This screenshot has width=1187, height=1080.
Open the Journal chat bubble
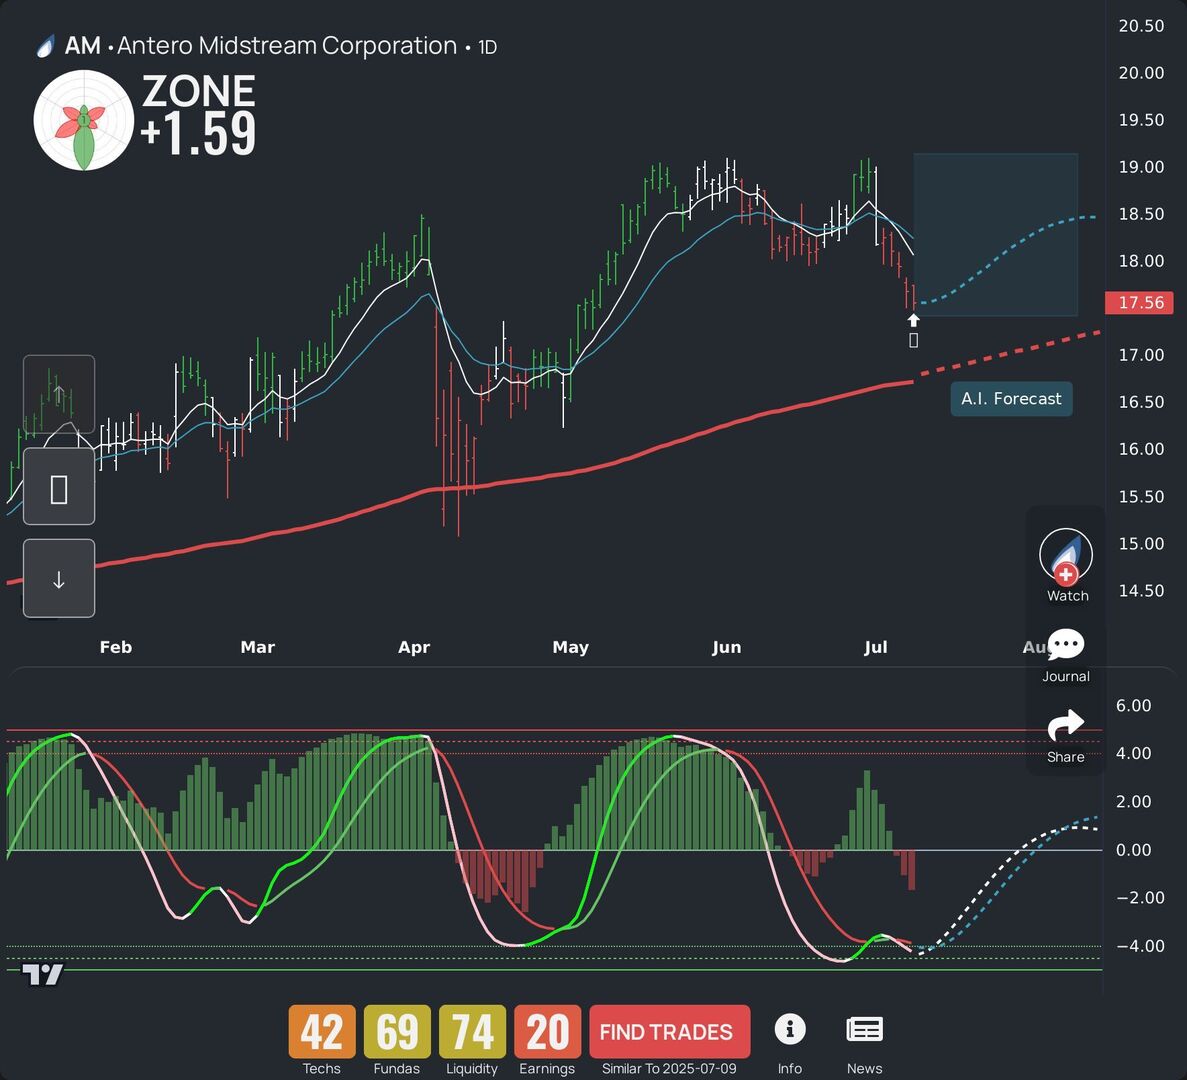point(1066,644)
